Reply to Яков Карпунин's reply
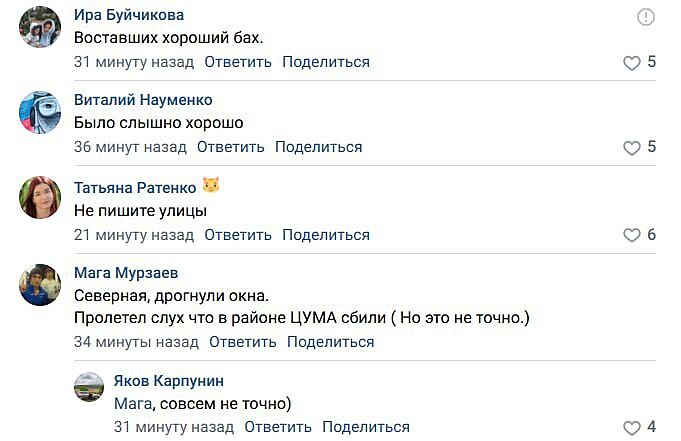 point(278,427)
